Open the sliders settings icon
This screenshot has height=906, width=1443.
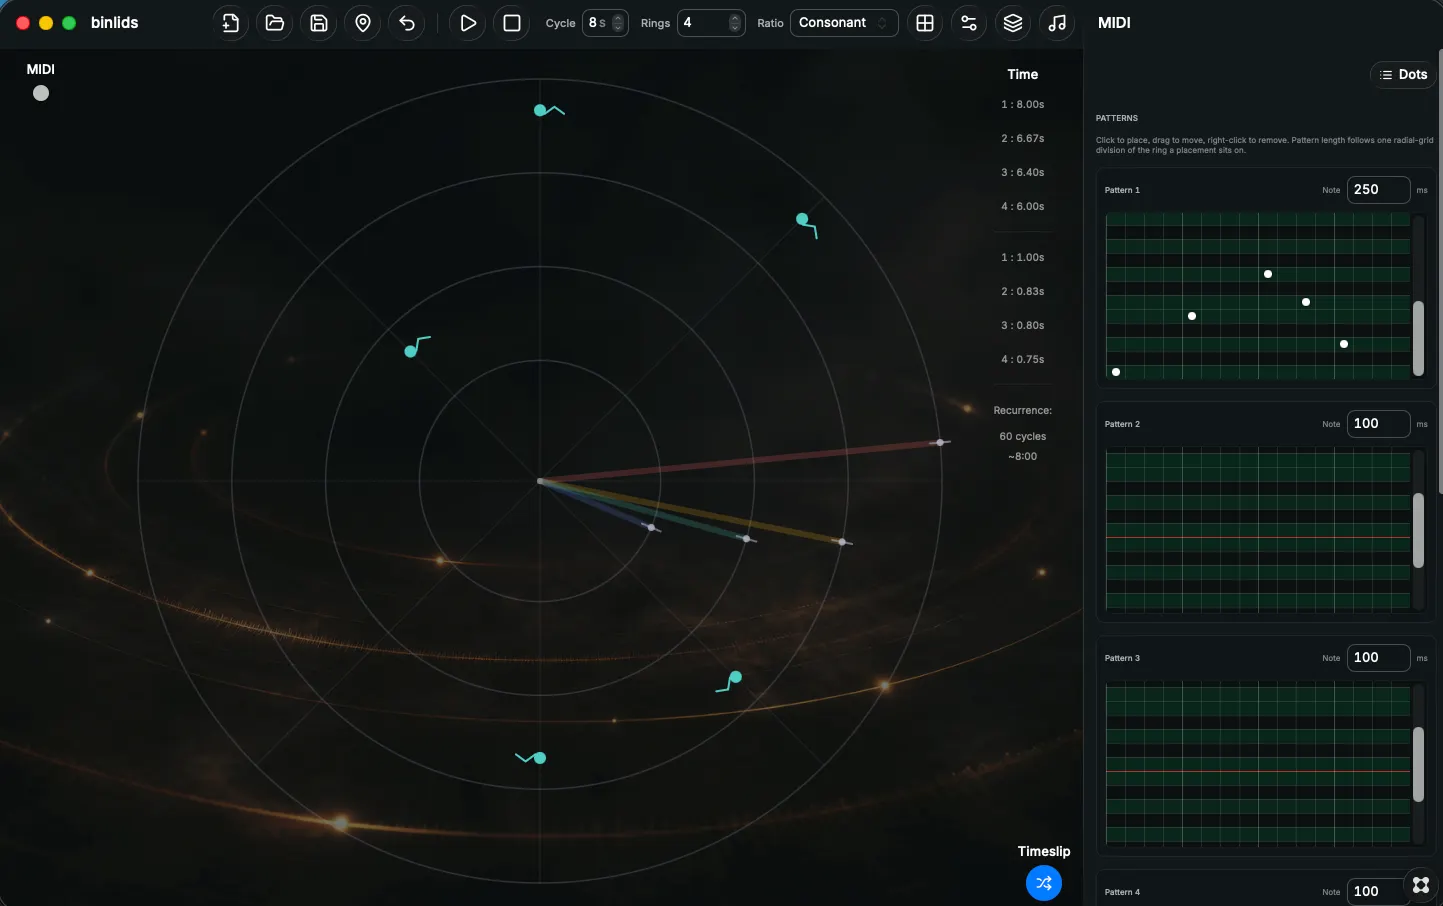pos(969,23)
